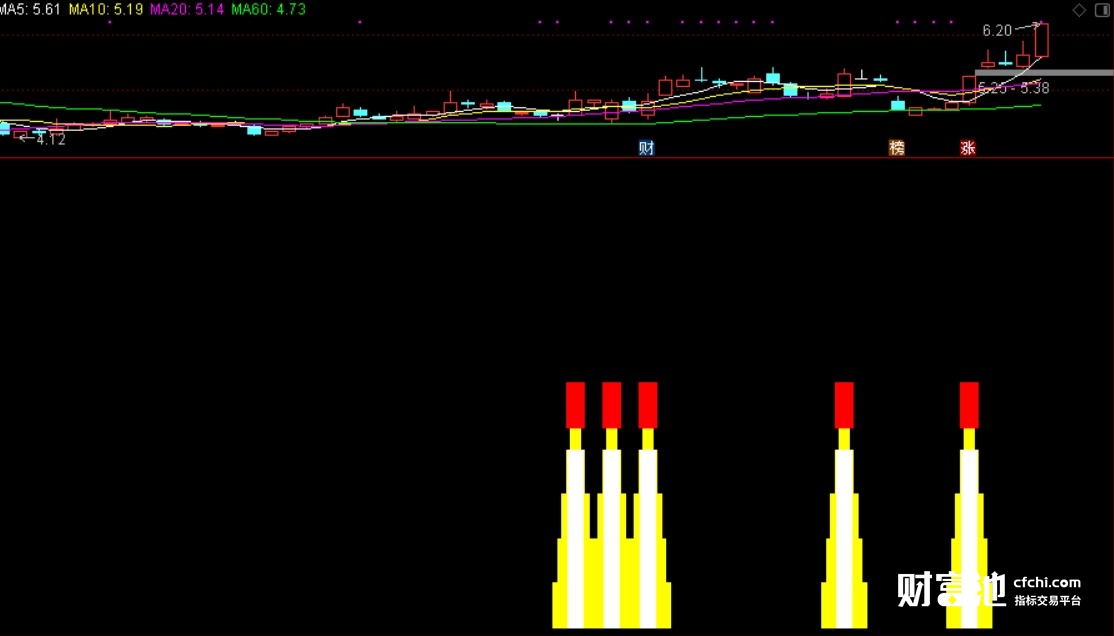Image resolution: width=1114 pixels, height=636 pixels.
Task: Click the 5.25 - 5.38 price range label
Action: pyautogui.click(x=1014, y=88)
